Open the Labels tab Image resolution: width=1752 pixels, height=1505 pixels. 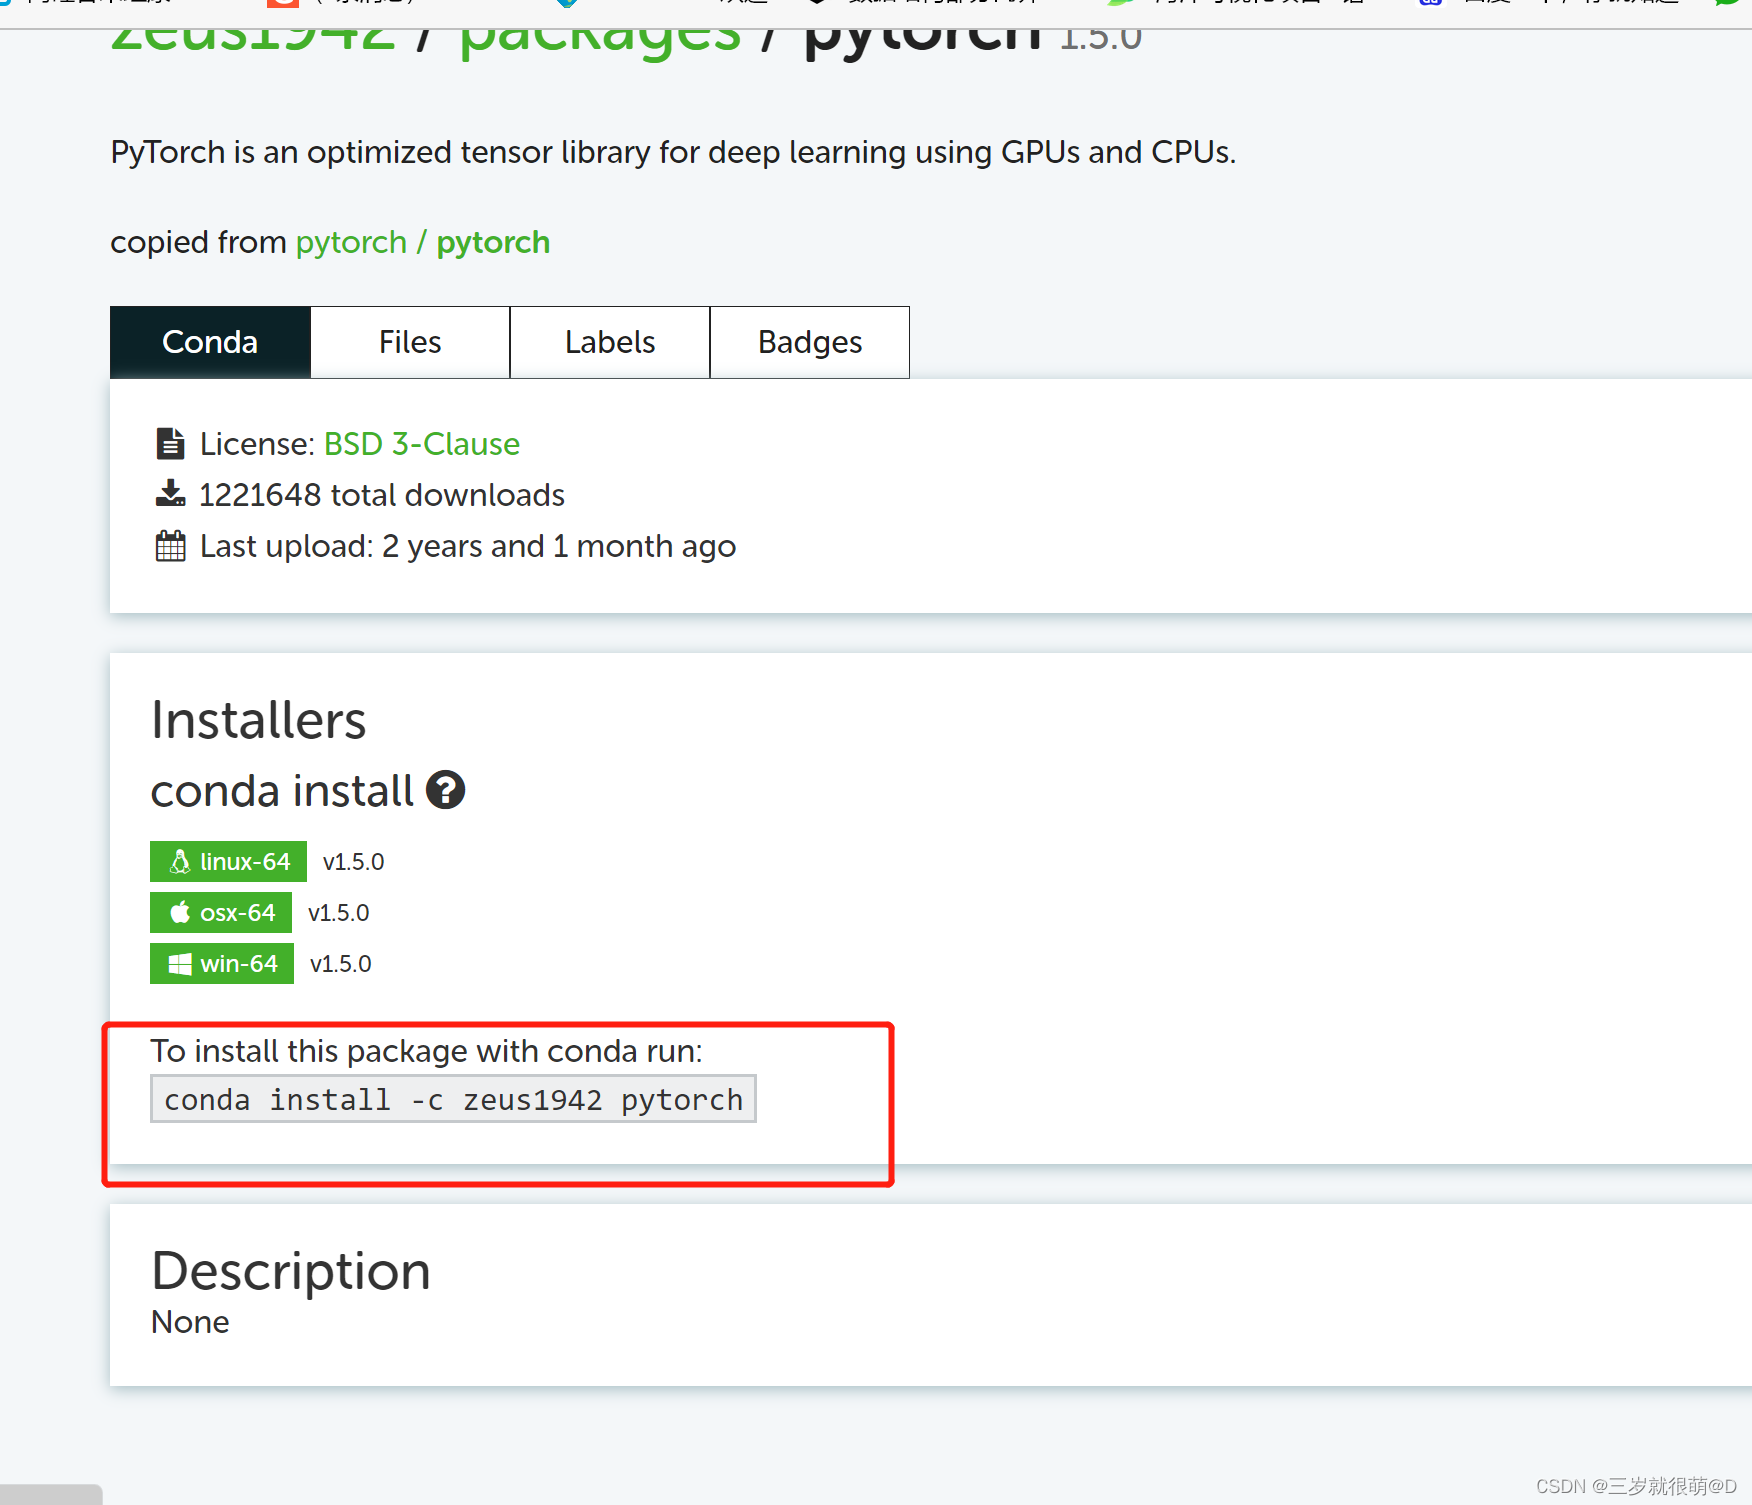coord(610,342)
